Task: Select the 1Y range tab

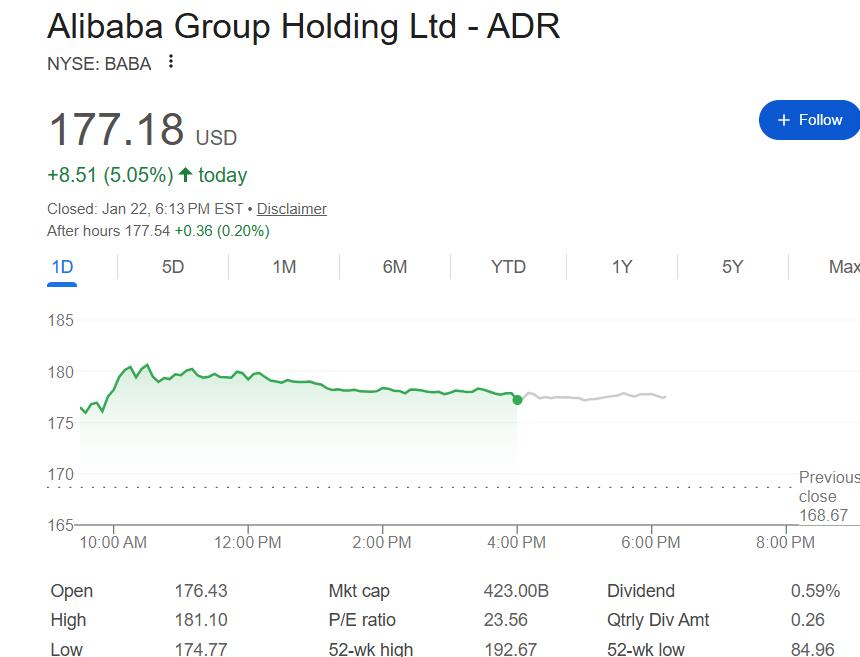Action: [x=622, y=267]
